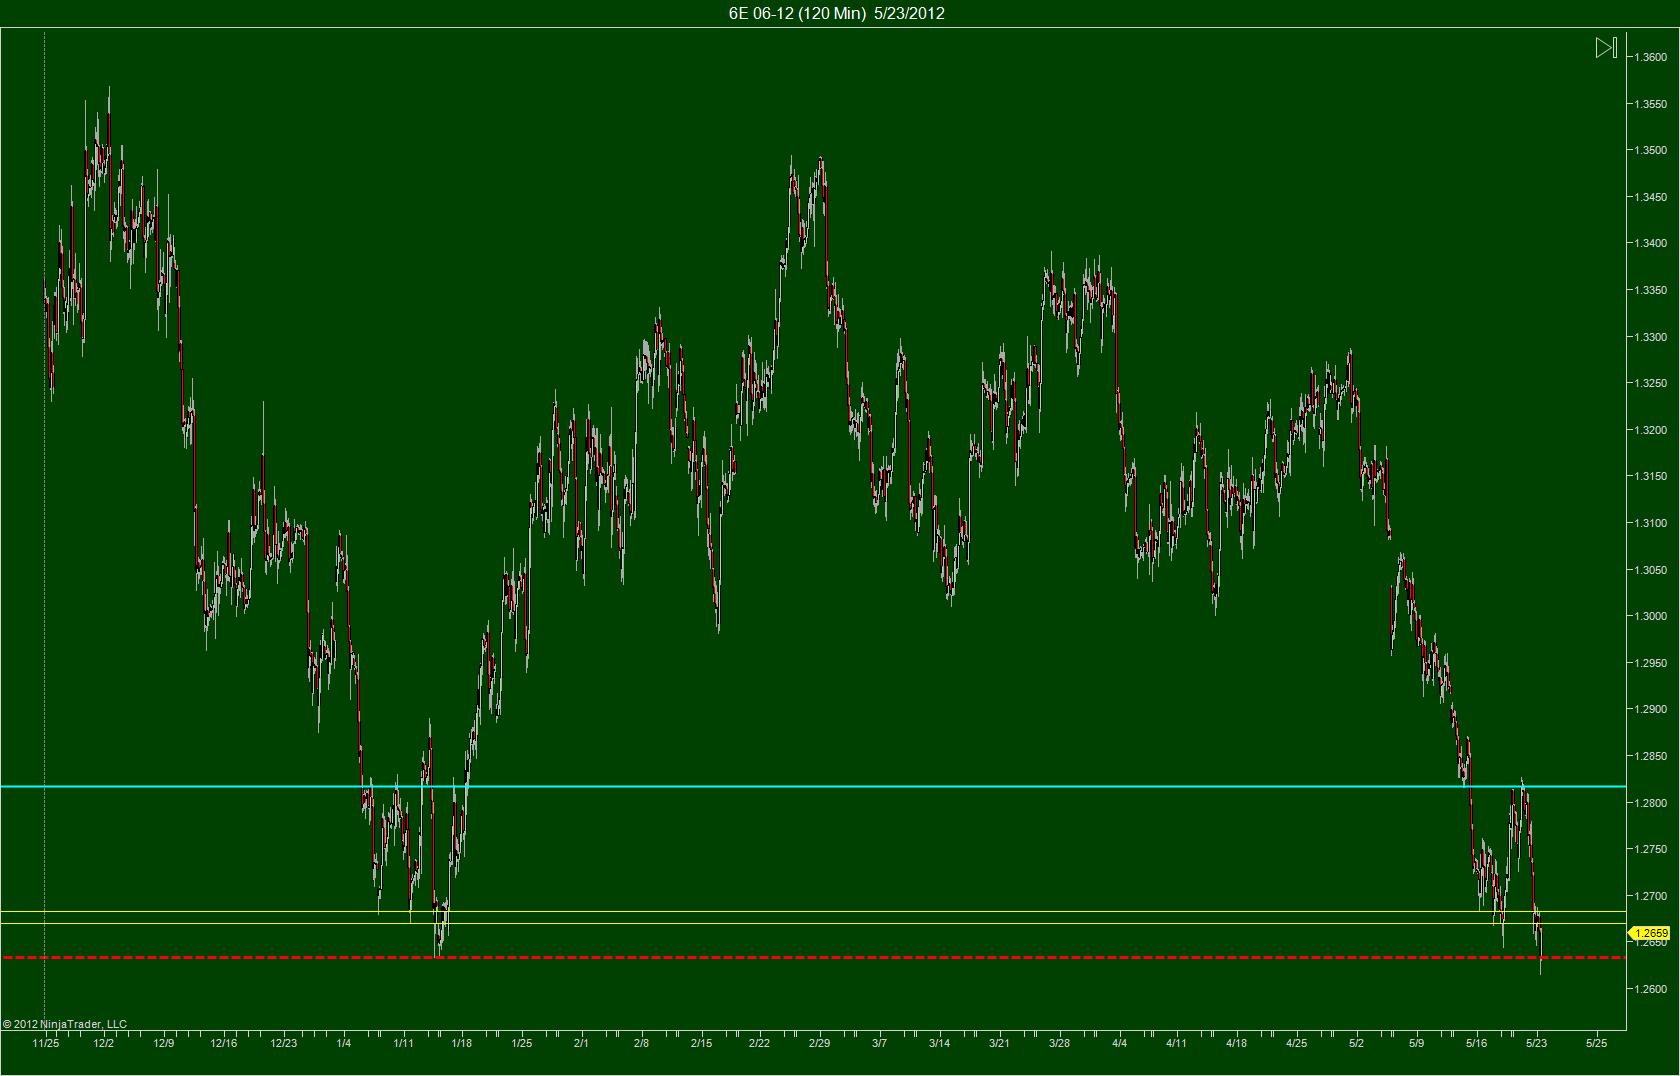This screenshot has width=1680, height=1076.
Task: Click the 1.3550 price axis label
Action: click(1650, 104)
